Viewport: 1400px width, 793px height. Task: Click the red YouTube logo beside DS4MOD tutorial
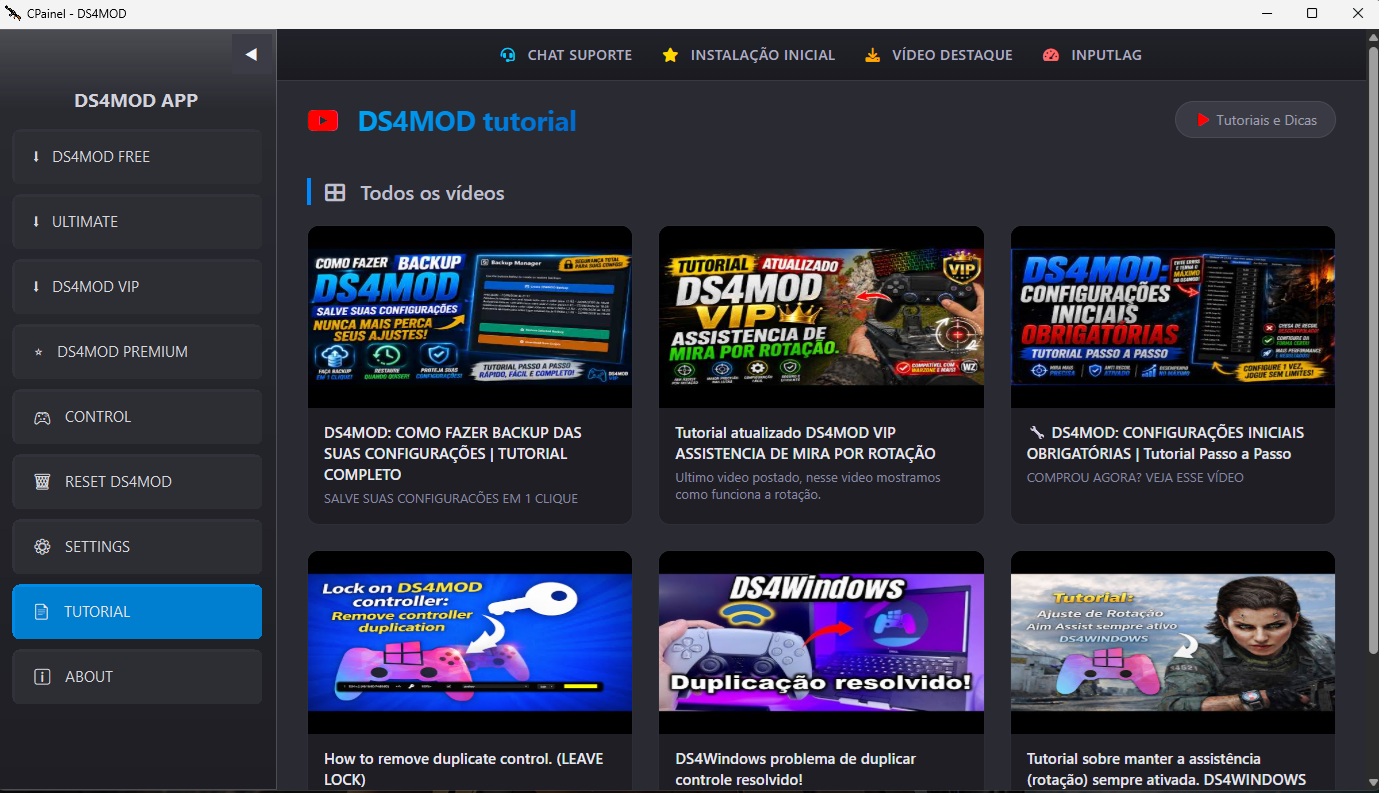click(323, 121)
